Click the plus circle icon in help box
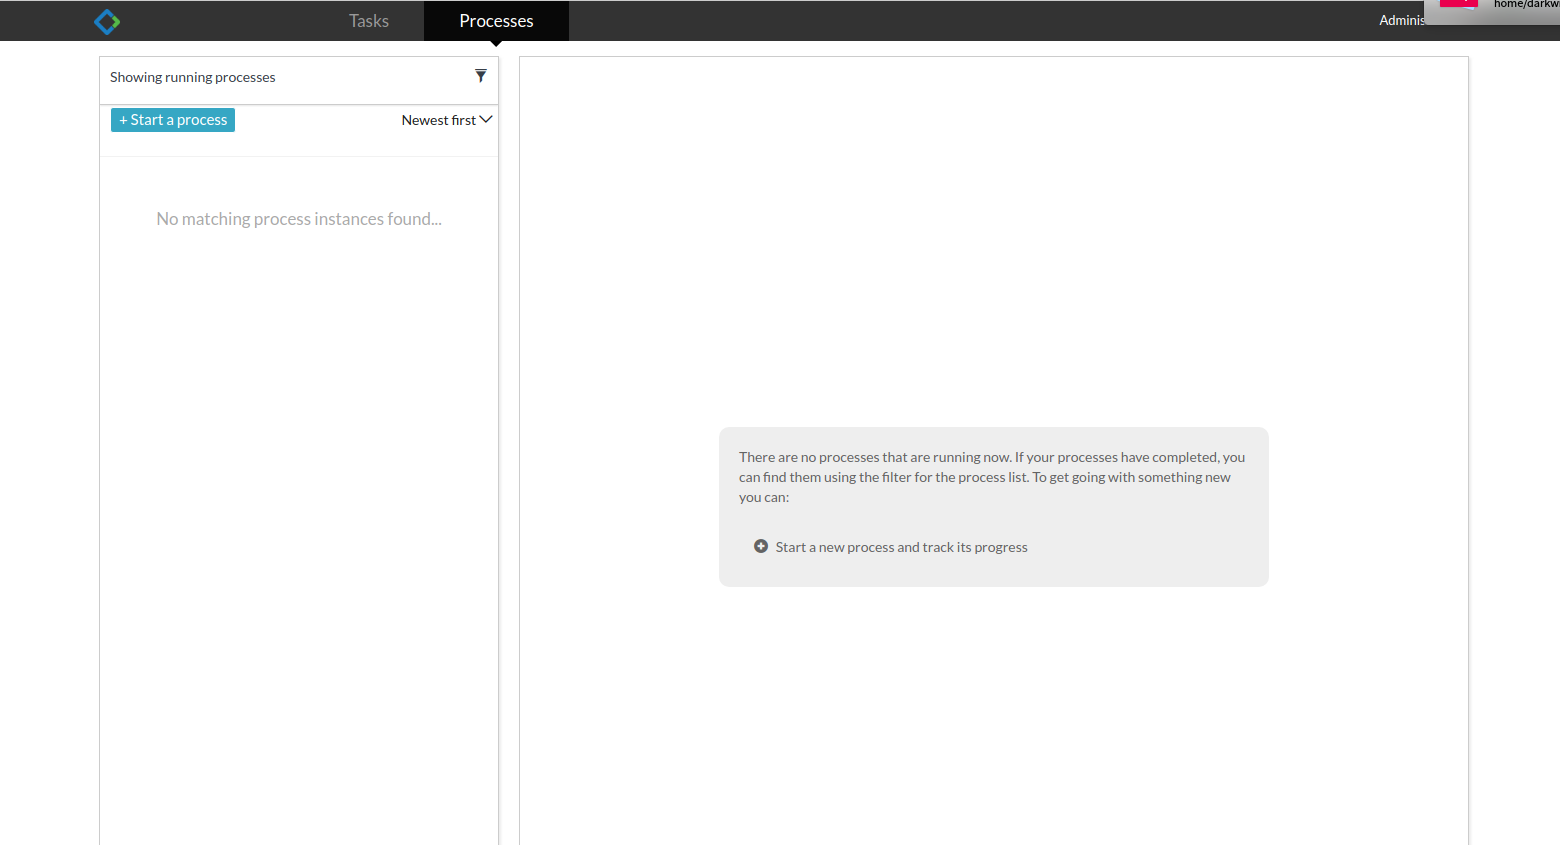The image size is (1560, 845). click(x=761, y=546)
